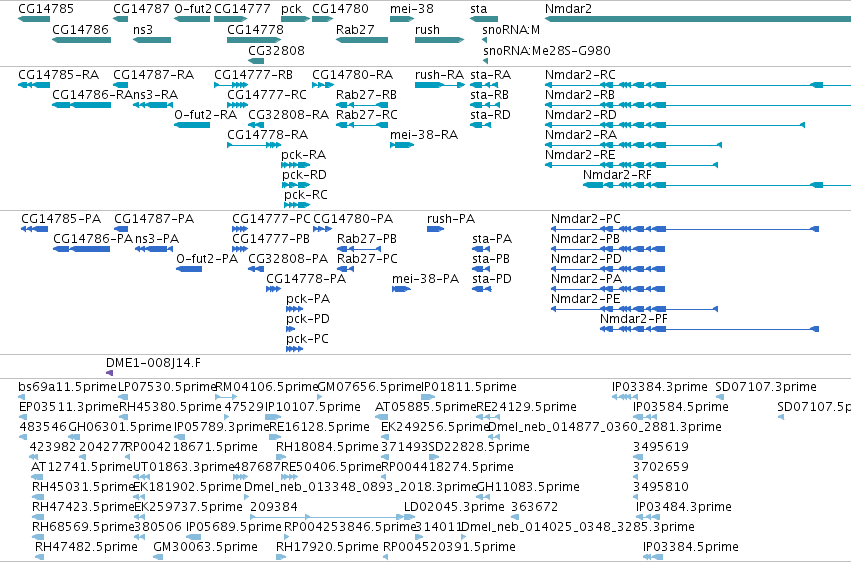Select the Nmdar2-RD transcript label
Image resolution: width=851 pixels, height=562 pixels.
point(581,115)
